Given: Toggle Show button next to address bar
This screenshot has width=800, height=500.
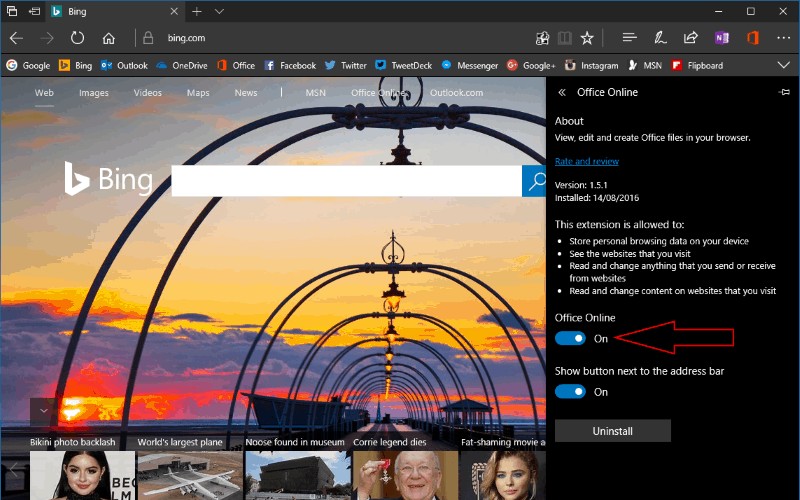Looking at the screenshot, I should pos(570,392).
